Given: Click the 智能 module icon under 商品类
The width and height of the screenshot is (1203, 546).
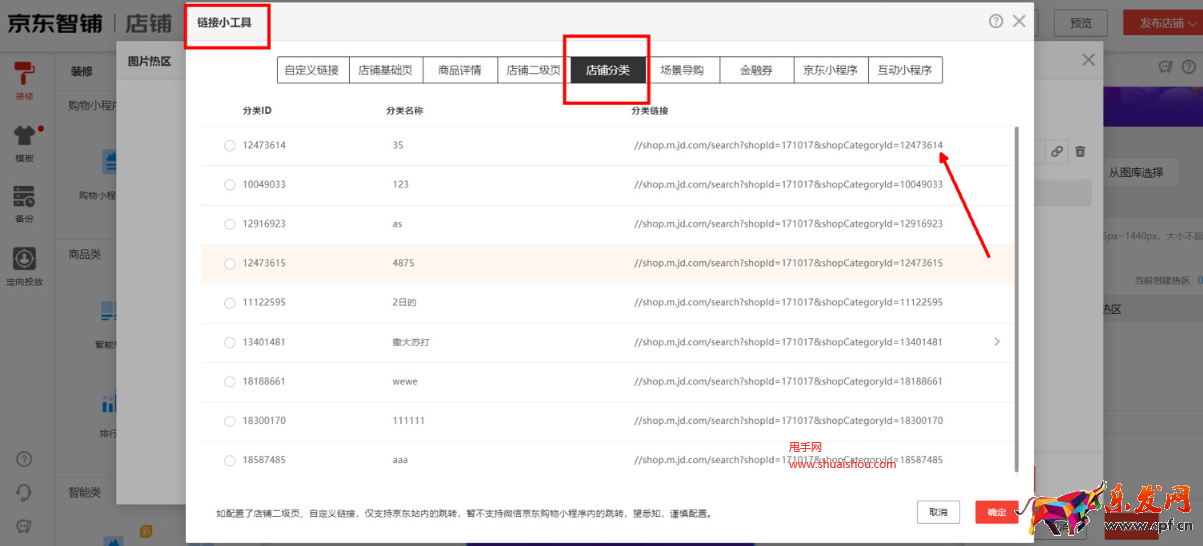Looking at the screenshot, I should click(108, 312).
